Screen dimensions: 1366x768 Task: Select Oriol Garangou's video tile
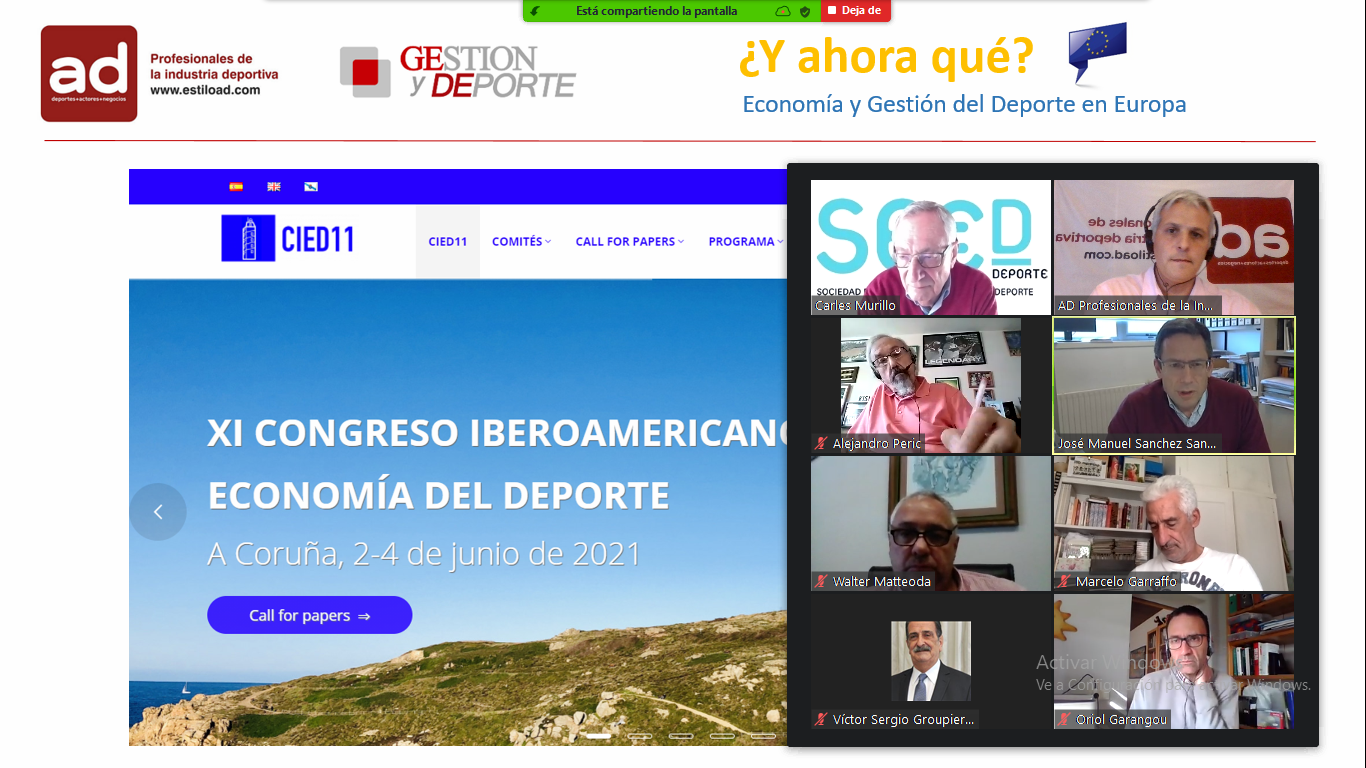point(1174,661)
